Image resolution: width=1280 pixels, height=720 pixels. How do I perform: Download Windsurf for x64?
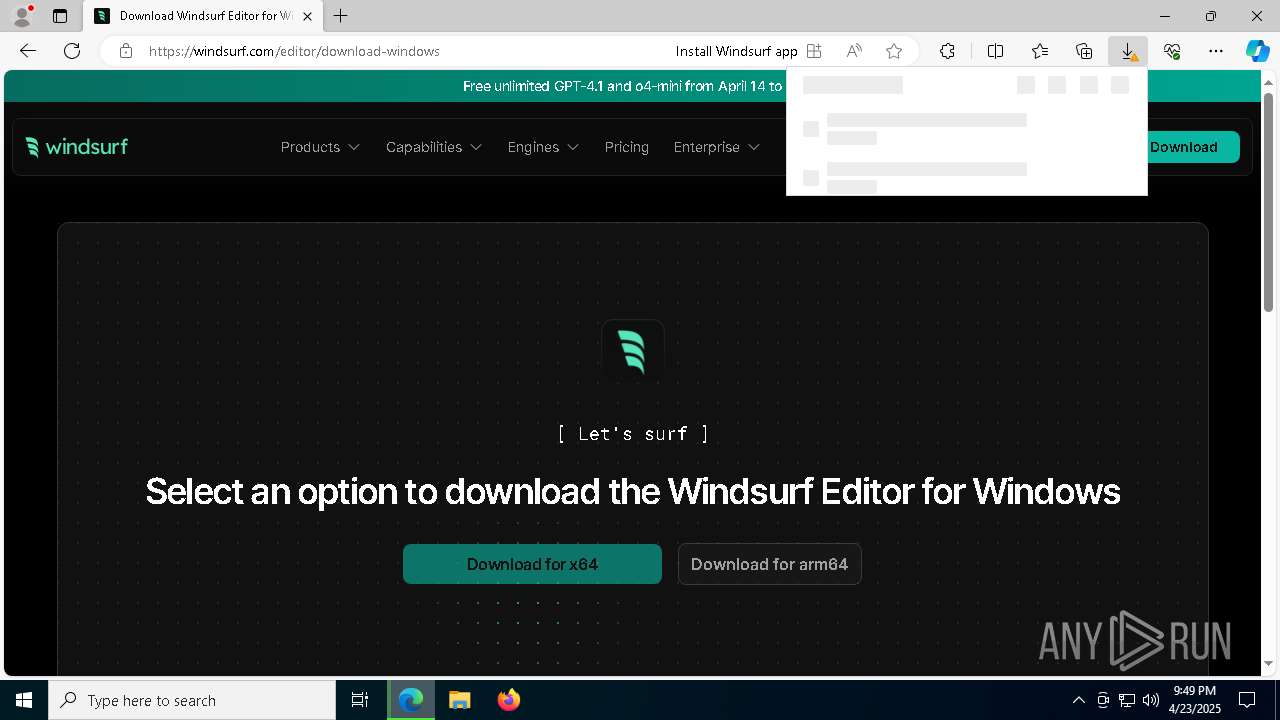[x=532, y=564]
